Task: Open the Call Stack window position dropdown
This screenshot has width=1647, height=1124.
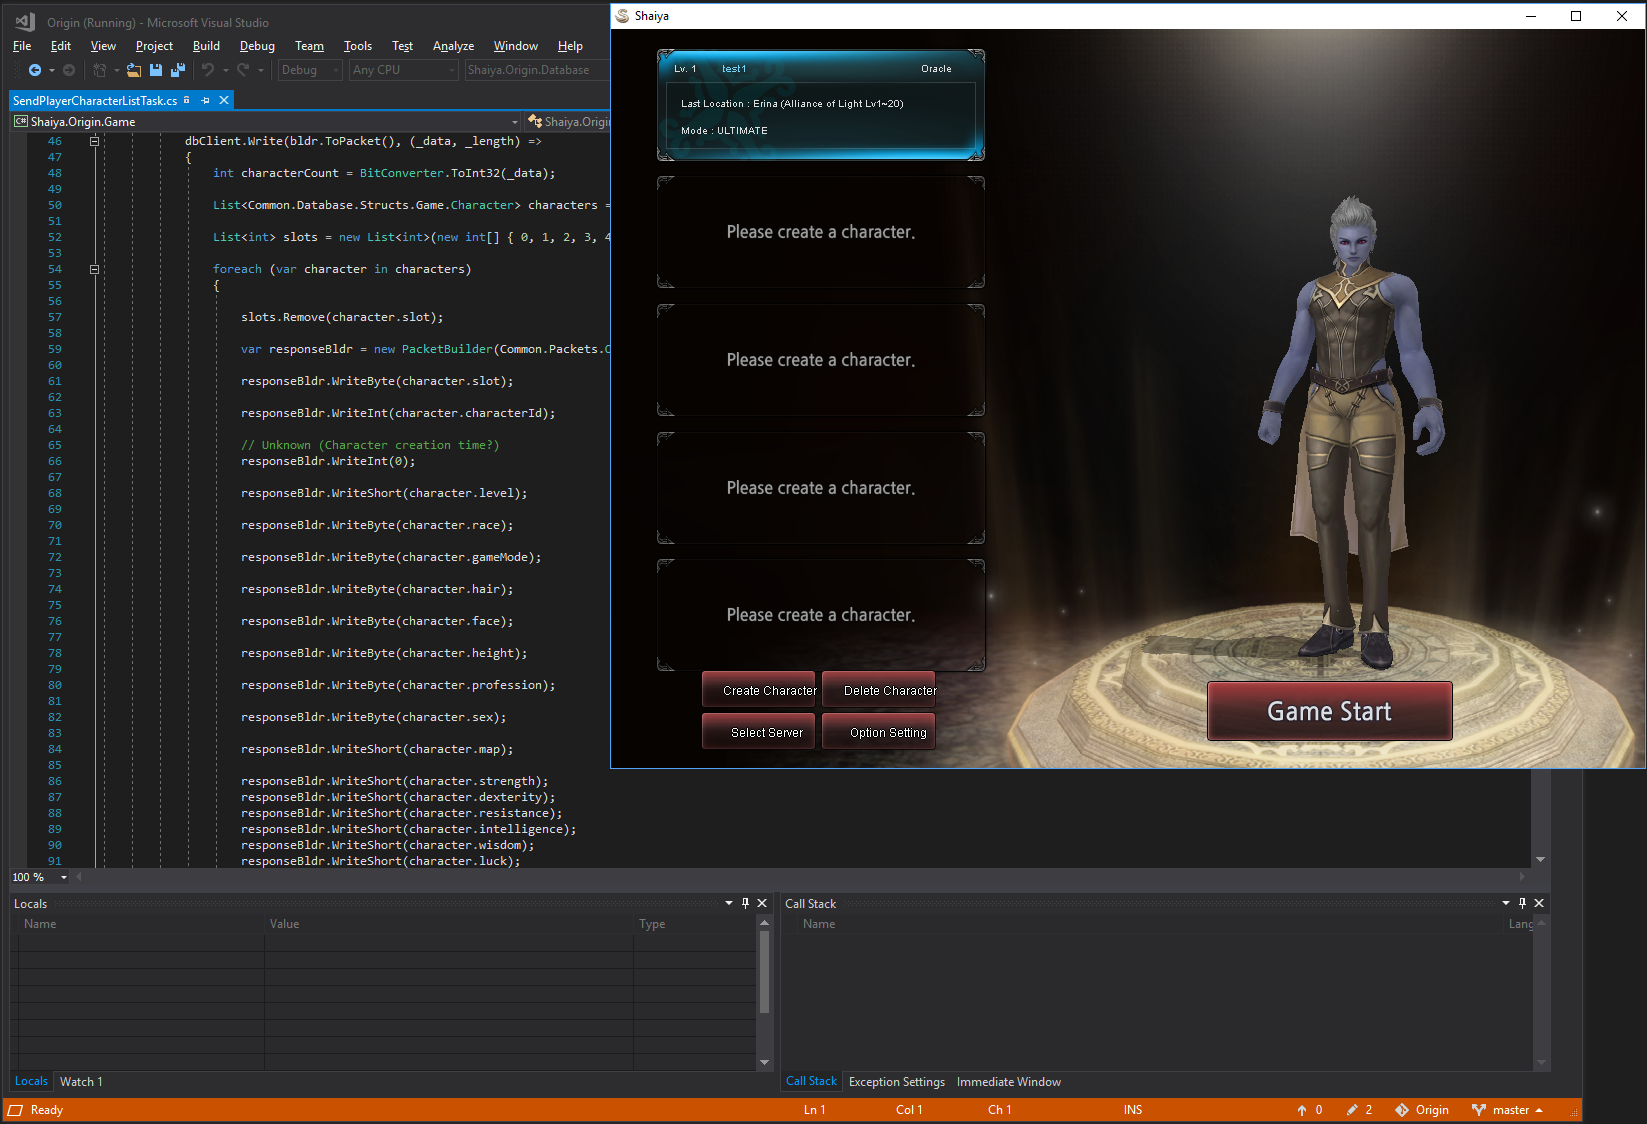Action: [x=1506, y=903]
